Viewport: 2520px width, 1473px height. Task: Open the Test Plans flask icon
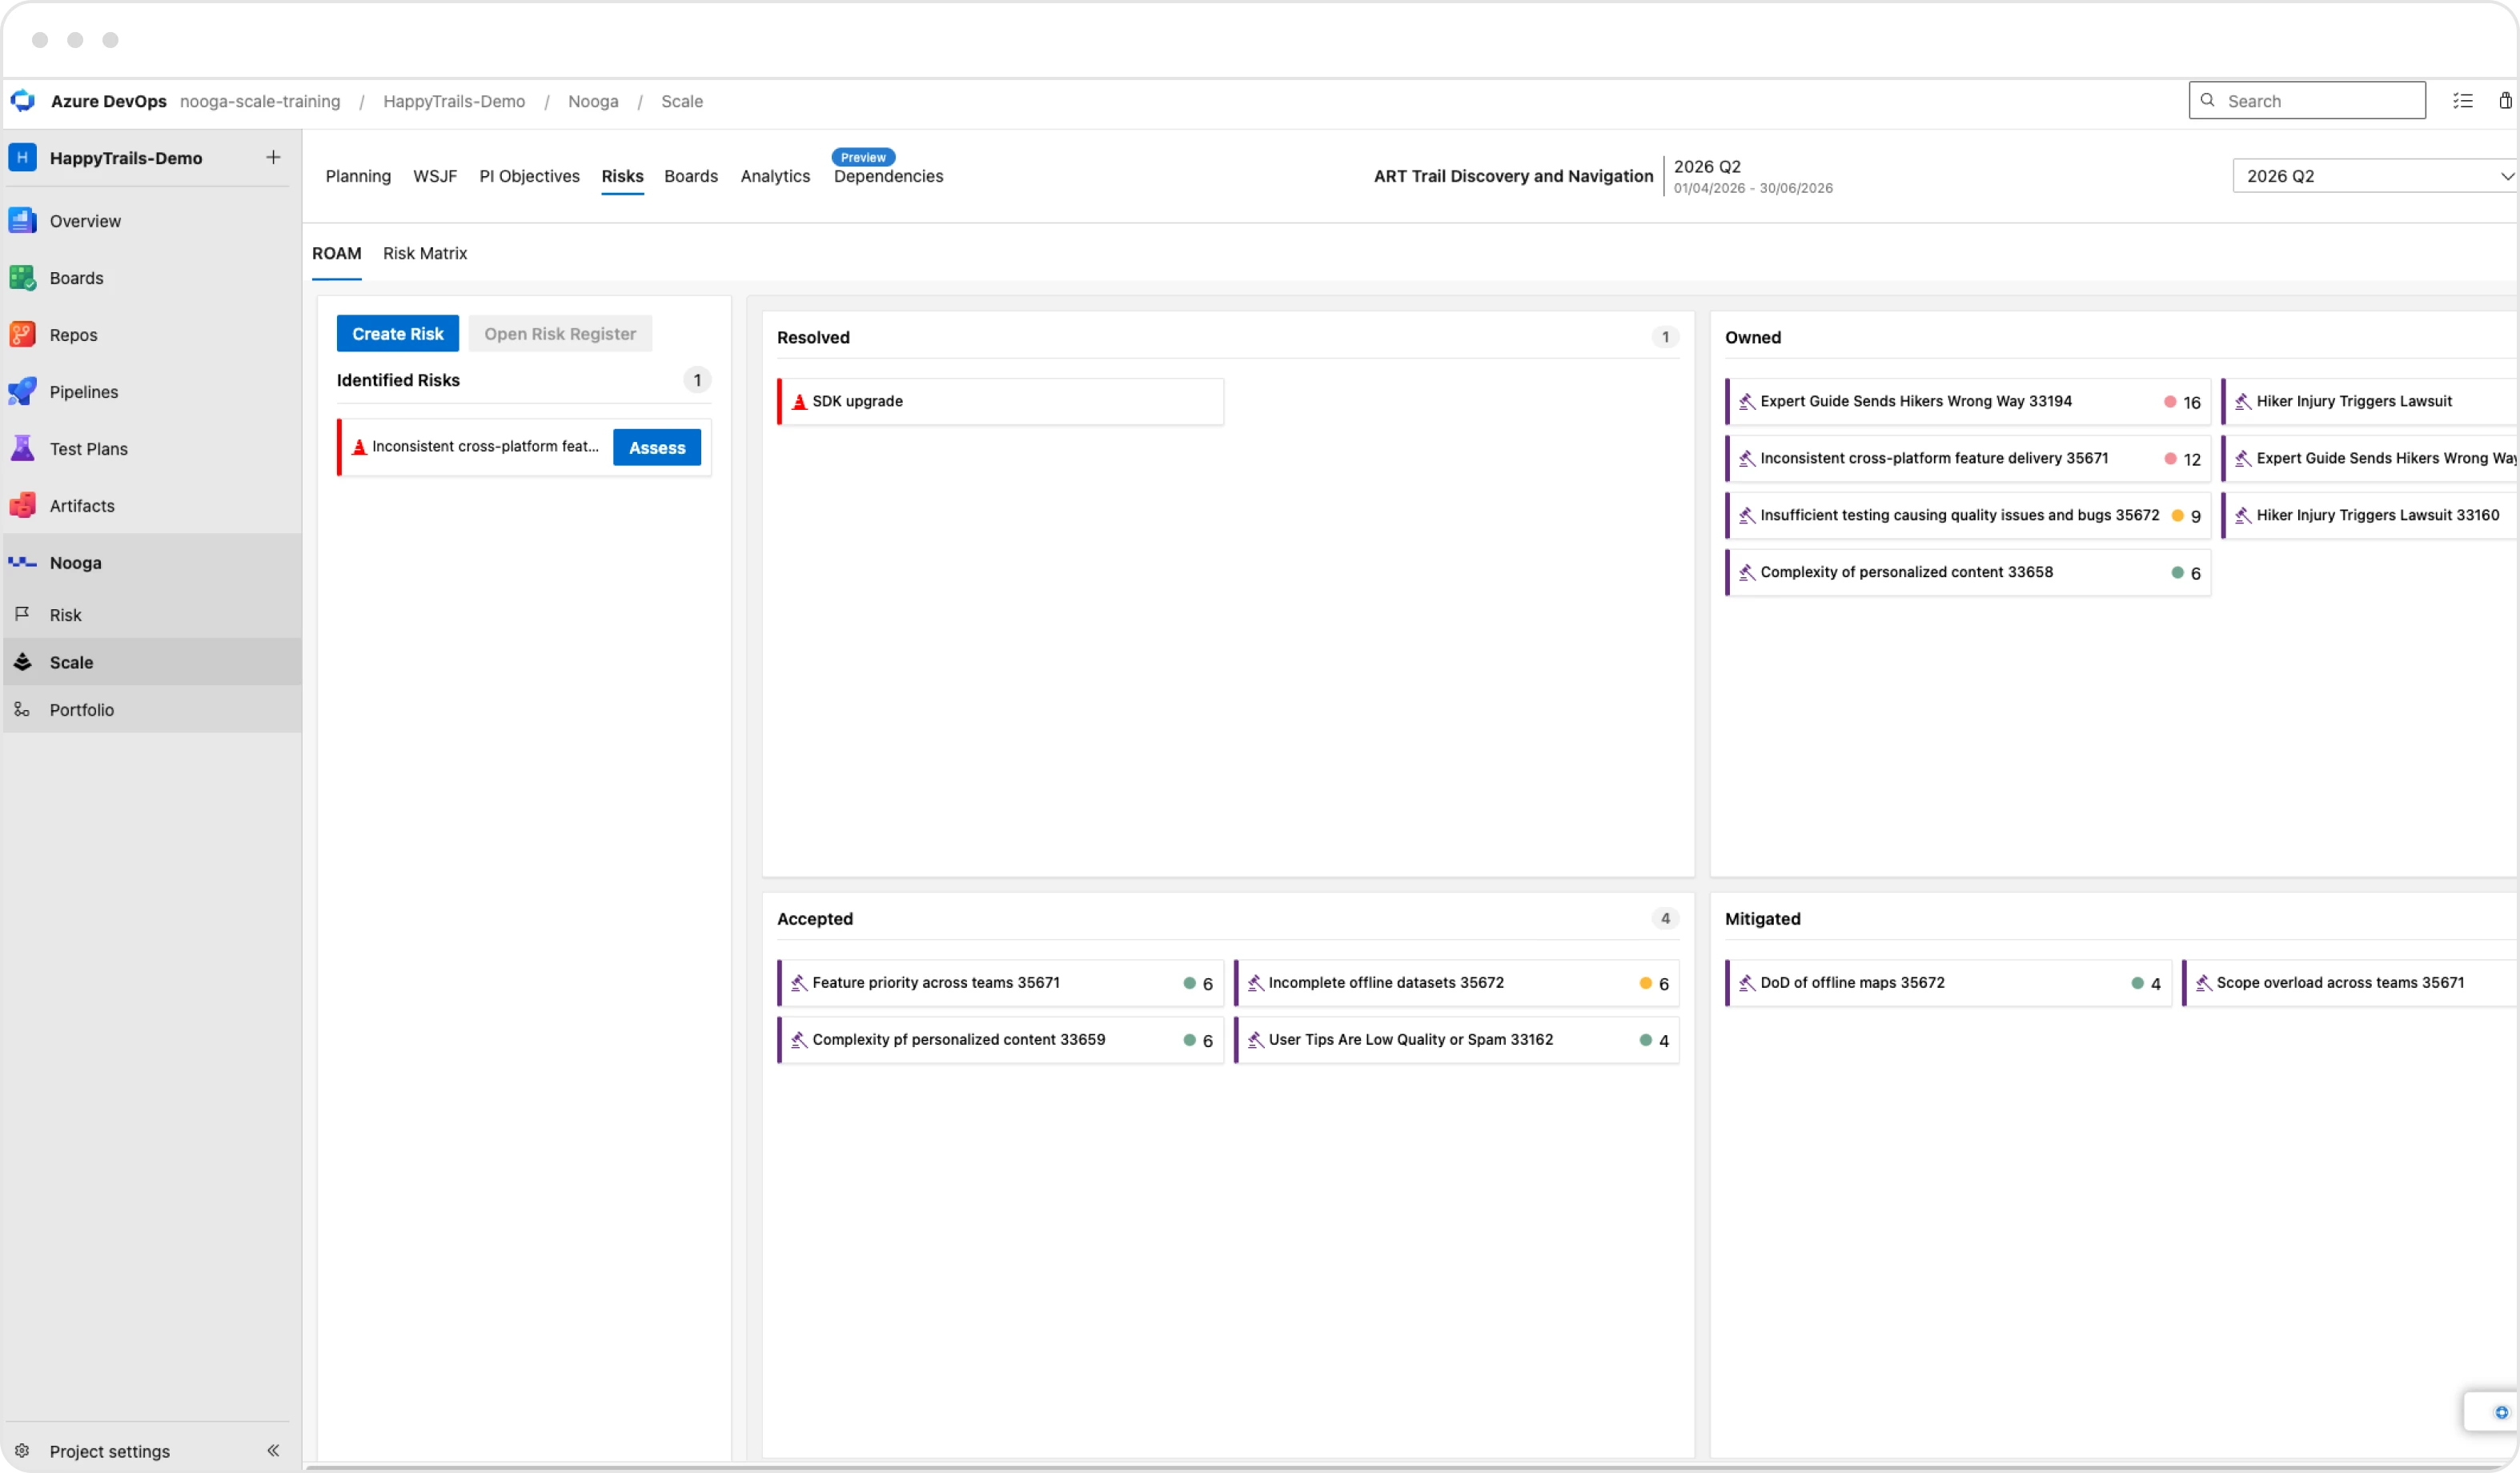pos(22,449)
